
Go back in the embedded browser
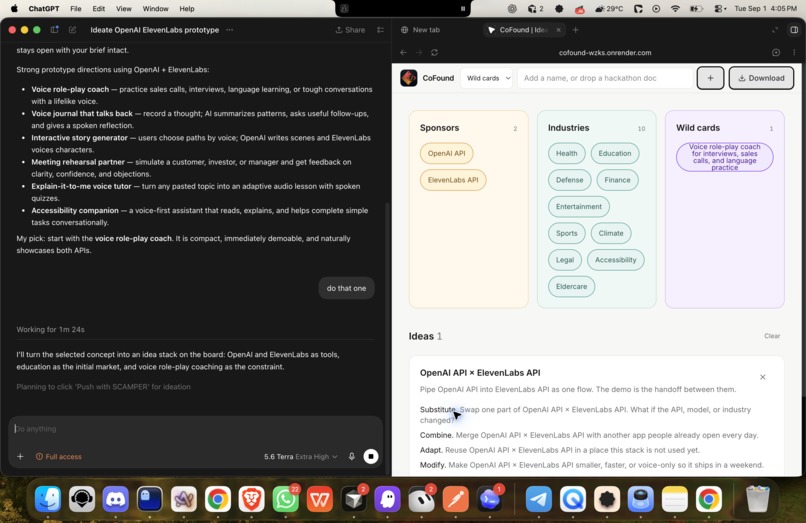404,52
